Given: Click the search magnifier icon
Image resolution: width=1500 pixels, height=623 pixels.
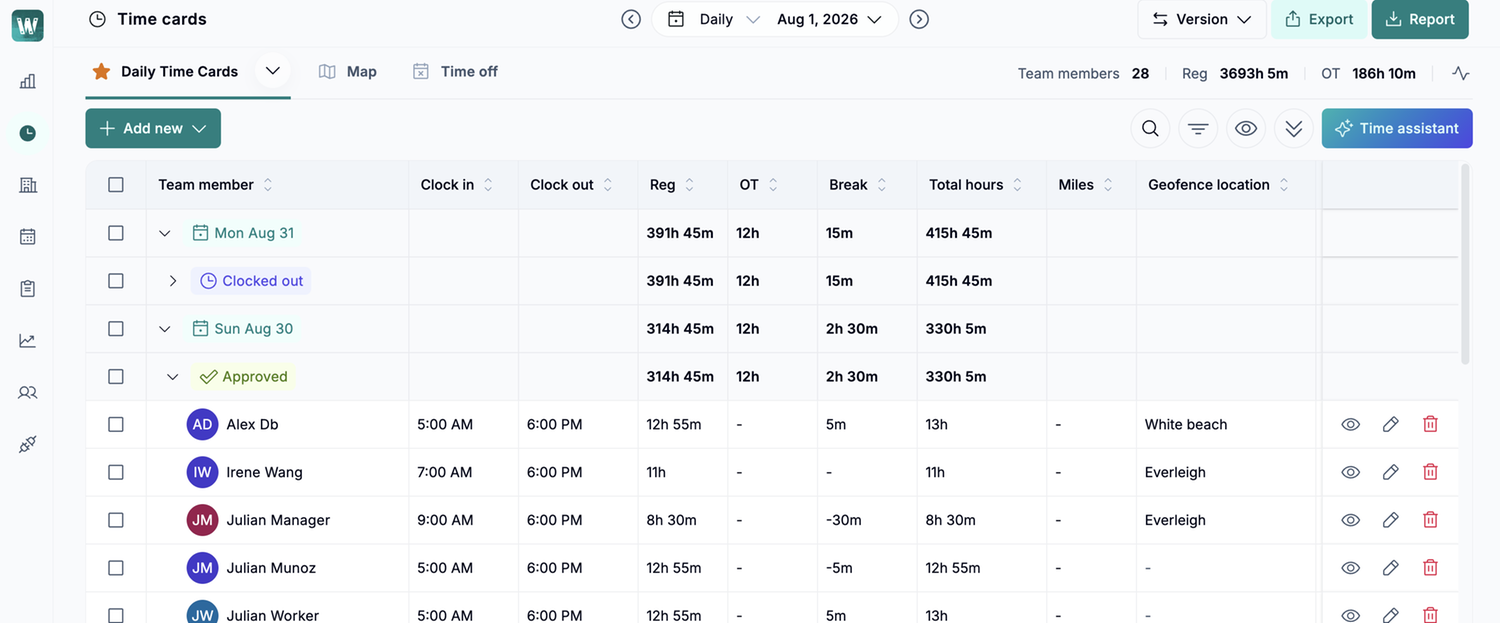Looking at the screenshot, I should (x=1151, y=128).
